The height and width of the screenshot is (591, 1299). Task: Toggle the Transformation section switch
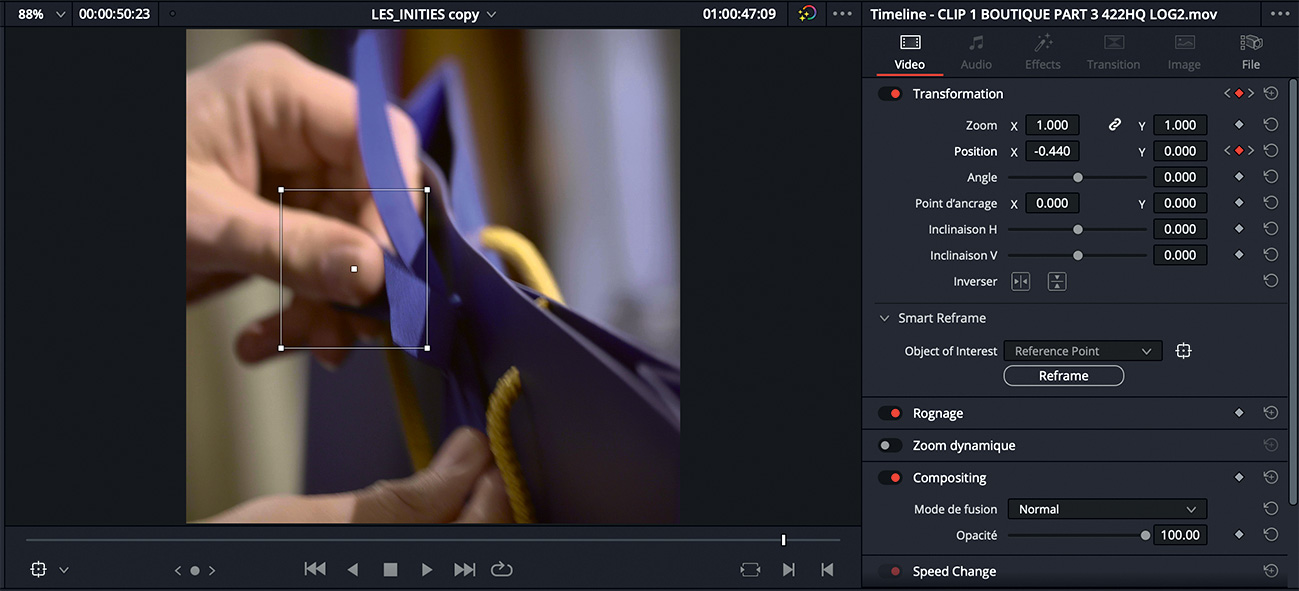[889, 94]
